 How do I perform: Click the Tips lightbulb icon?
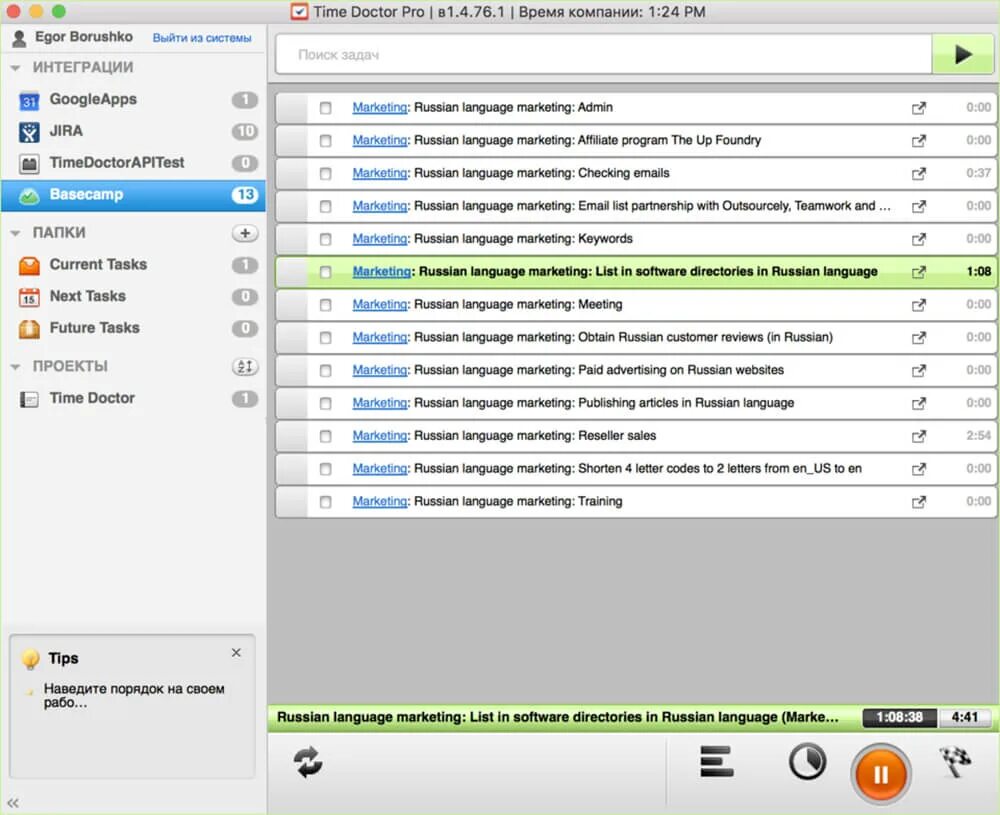point(30,659)
